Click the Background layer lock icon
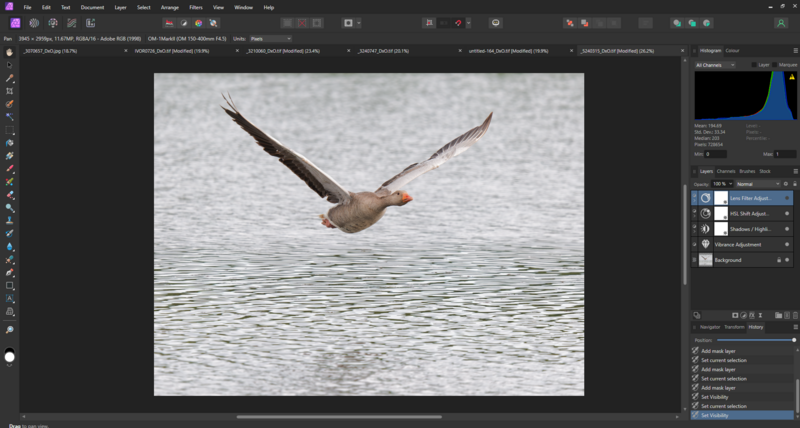The width and height of the screenshot is (800, 428). (x=779, y=260)
